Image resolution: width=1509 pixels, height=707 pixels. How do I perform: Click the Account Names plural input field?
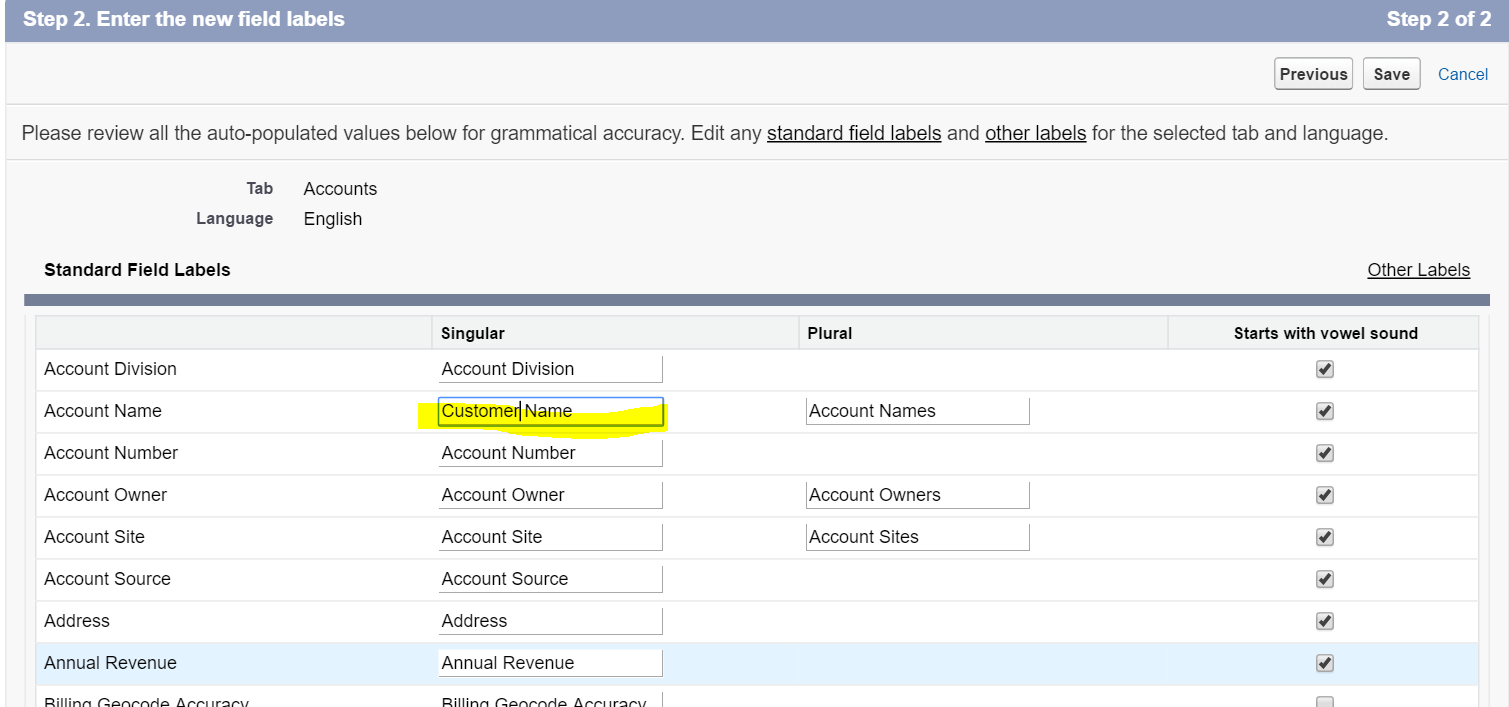click(917, 411)
